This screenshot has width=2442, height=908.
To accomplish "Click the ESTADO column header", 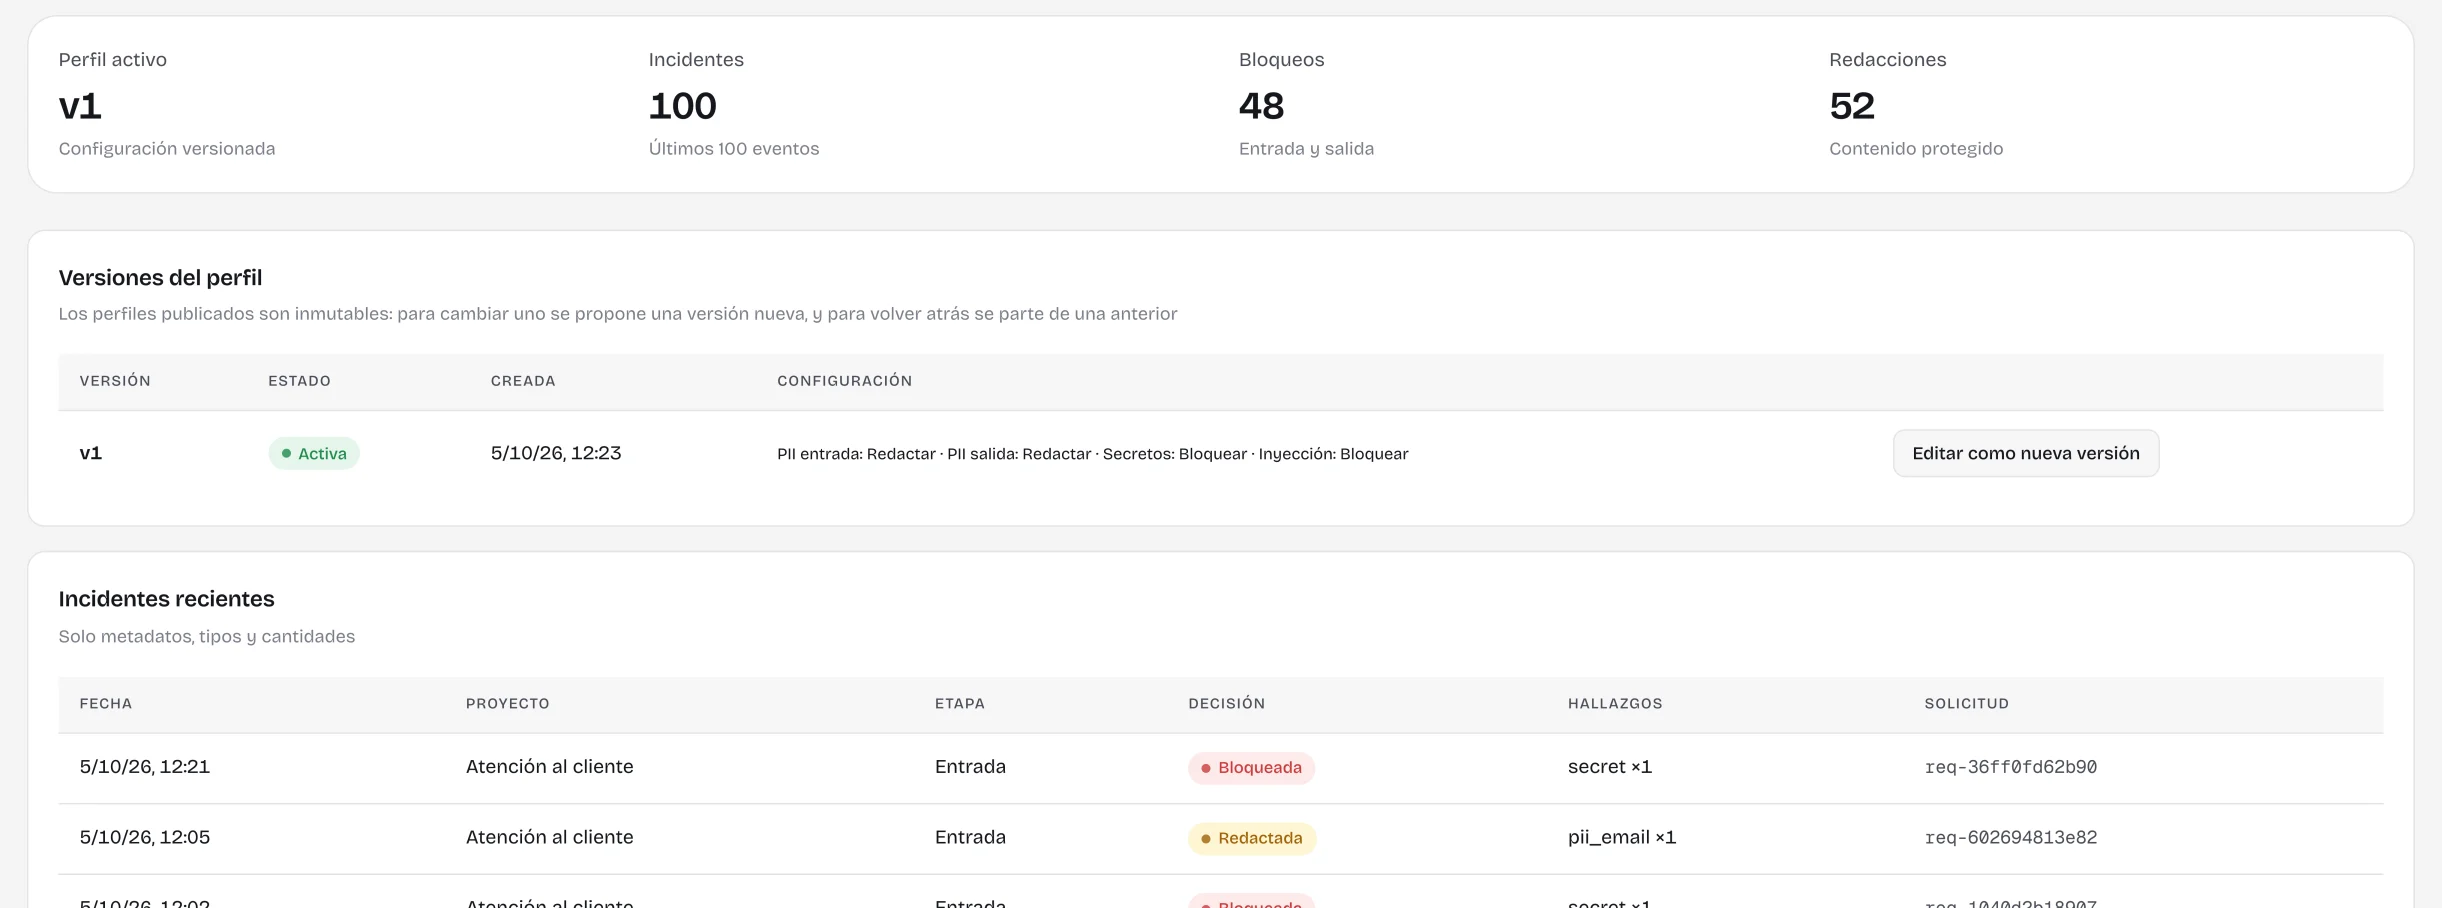I will pyautogui.click(x=299, y=381).
